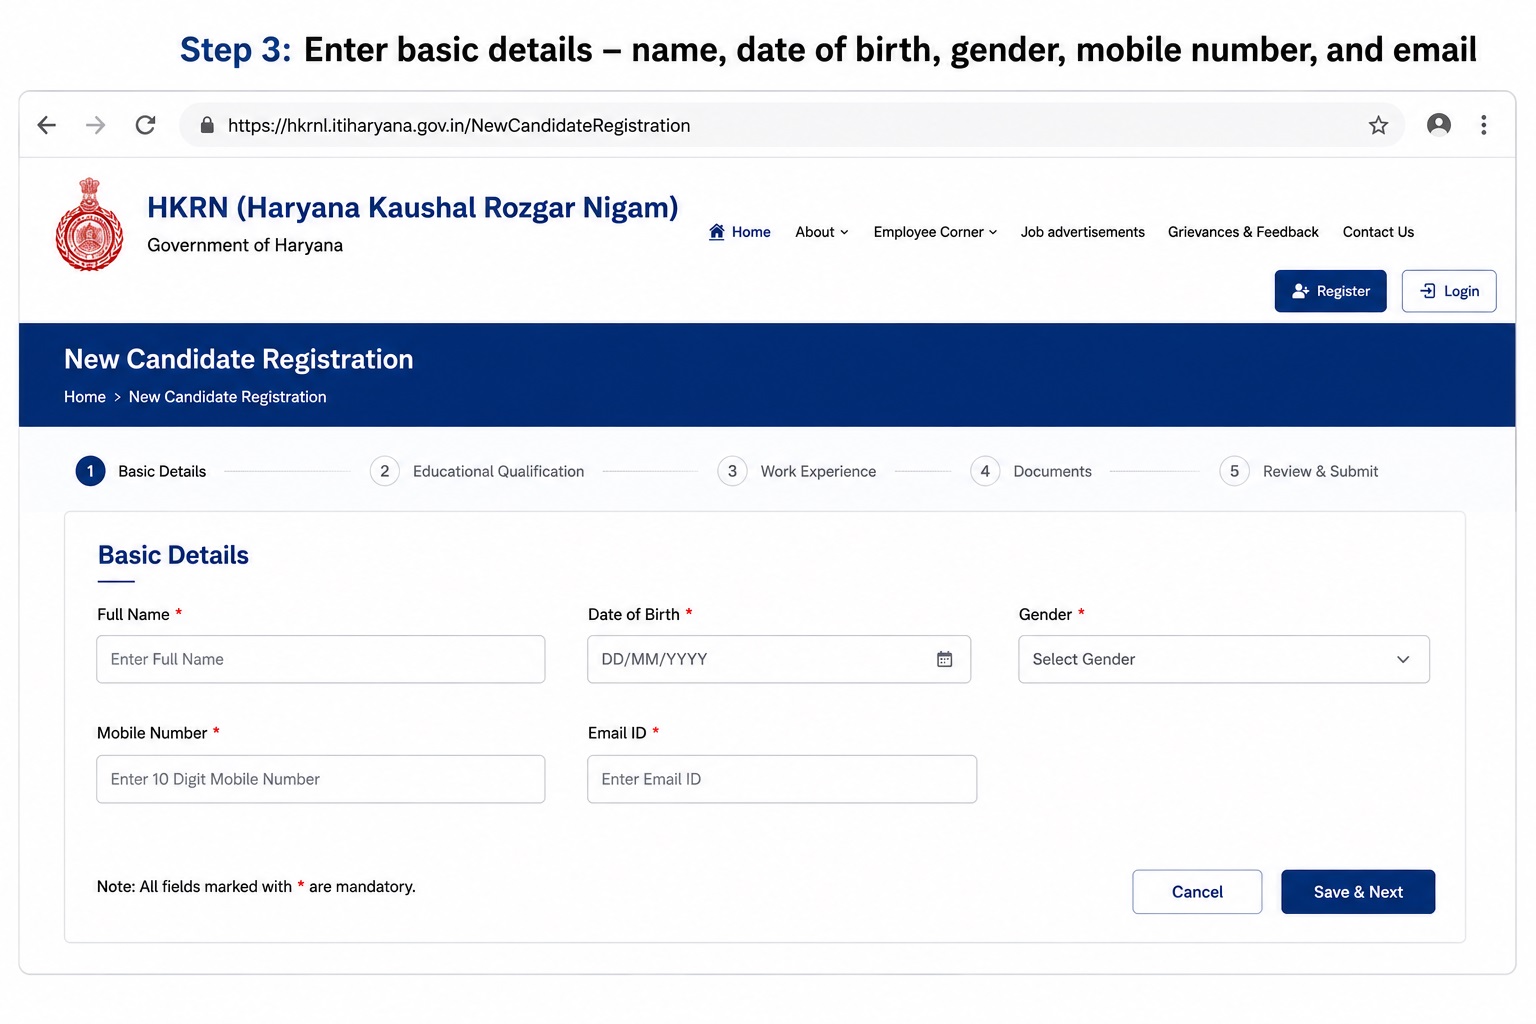Click the HKRN (Haryana Kaushal Rozgar Nigam) title

pos(413,207)
